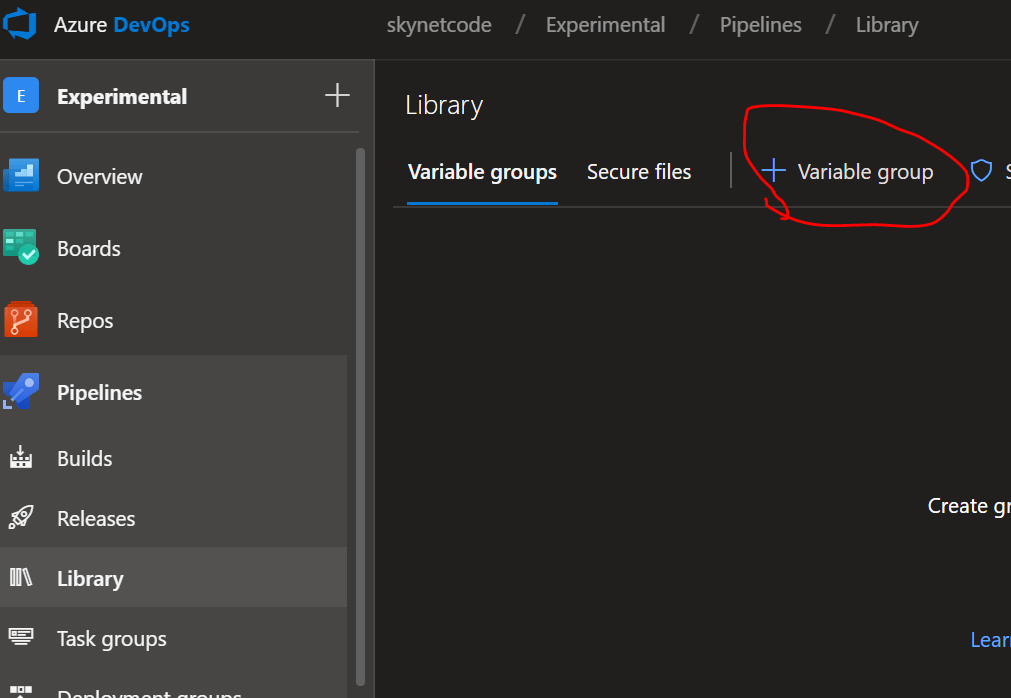Open the Pipelines breadcrumb link

point(760,25)
